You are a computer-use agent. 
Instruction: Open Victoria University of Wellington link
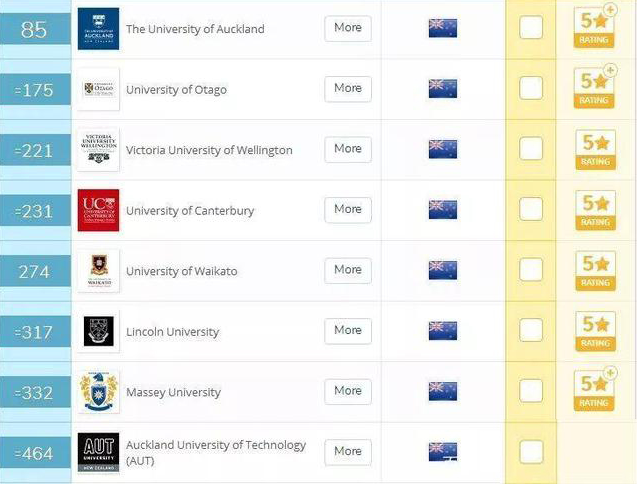coord(209,150)
